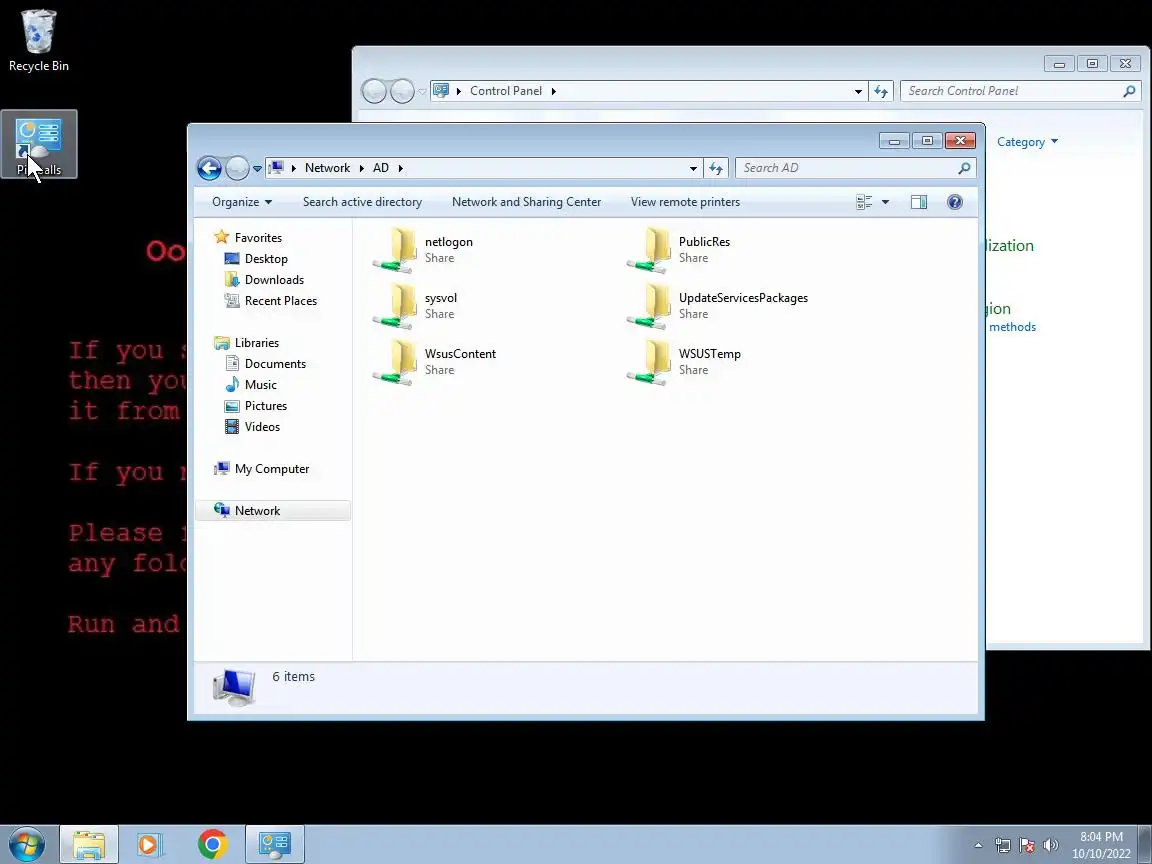Screen dimensions: 1152x864
Task: Click Search active directory
Action: click(362, 202)
